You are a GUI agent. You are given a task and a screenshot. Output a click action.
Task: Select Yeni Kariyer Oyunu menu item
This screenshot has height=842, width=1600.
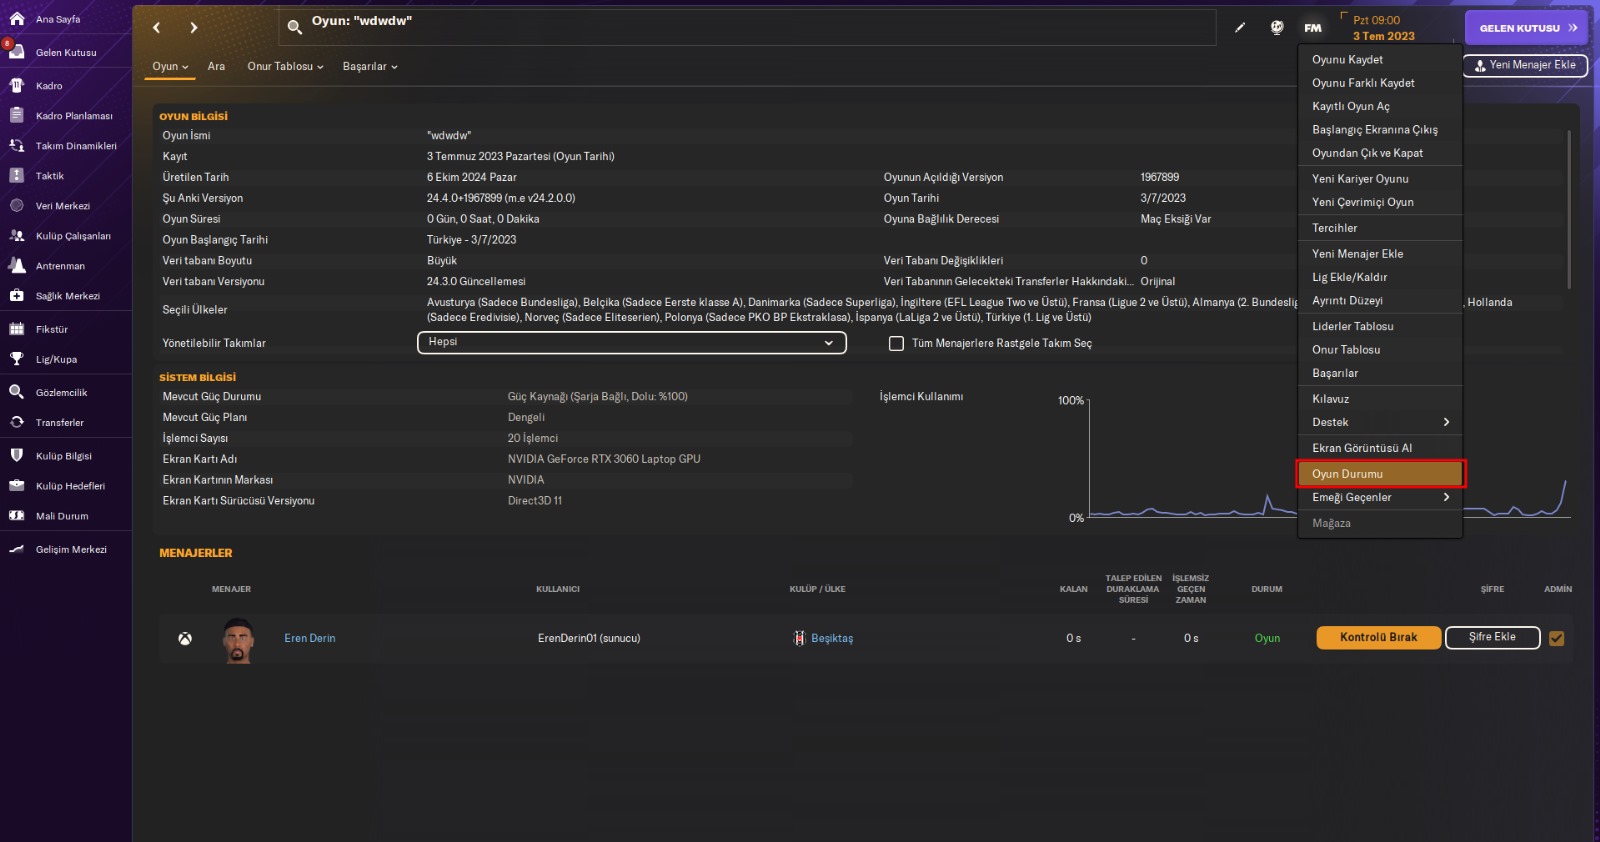[x=1380, y=179]
